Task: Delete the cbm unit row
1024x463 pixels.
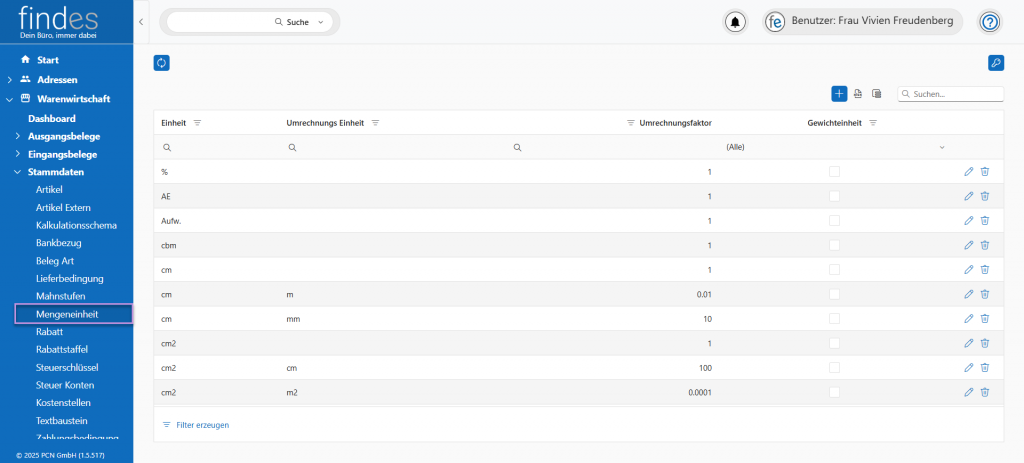Action: point(985,245)
